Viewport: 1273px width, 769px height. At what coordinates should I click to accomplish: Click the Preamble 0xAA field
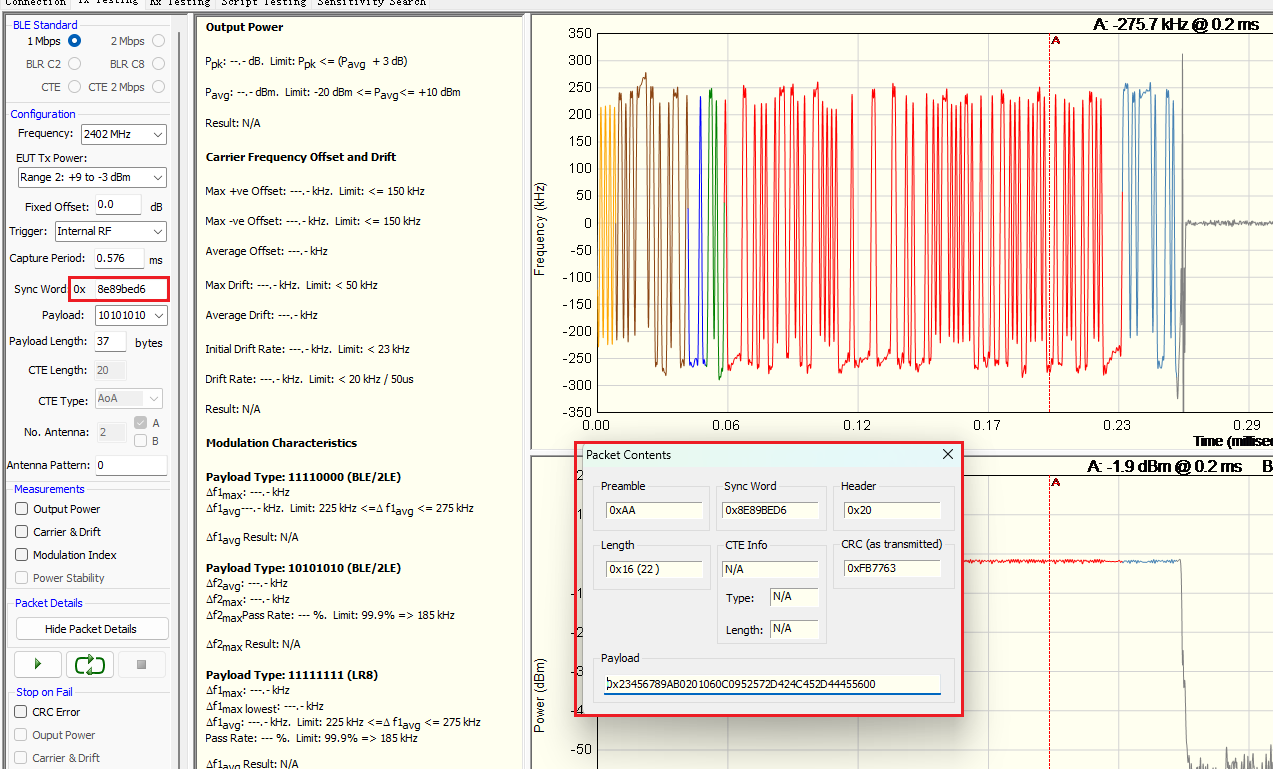point(653,510)
